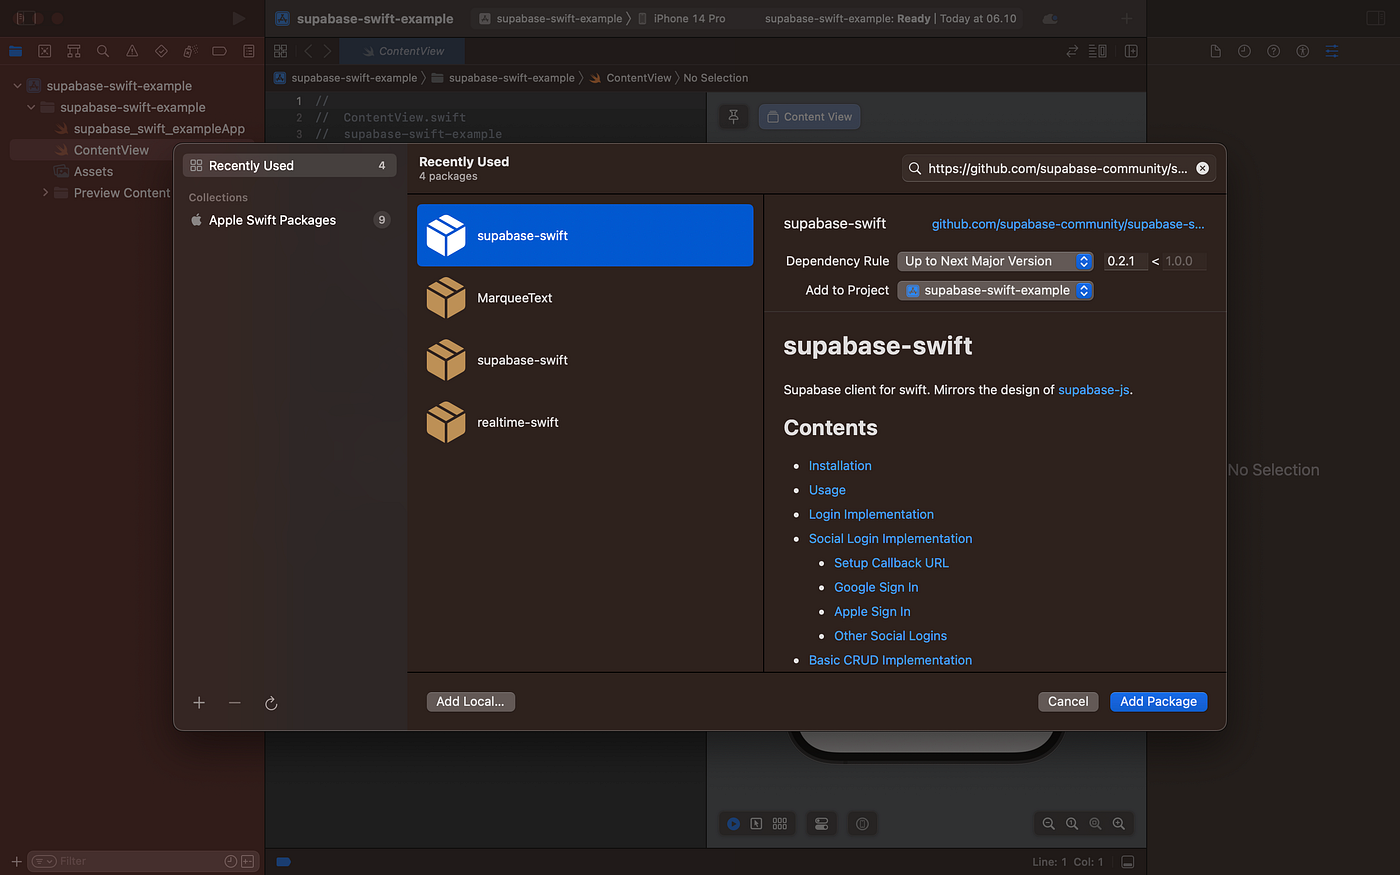Select the Attributes inspector sliders icon

(x=1331, y=50)
